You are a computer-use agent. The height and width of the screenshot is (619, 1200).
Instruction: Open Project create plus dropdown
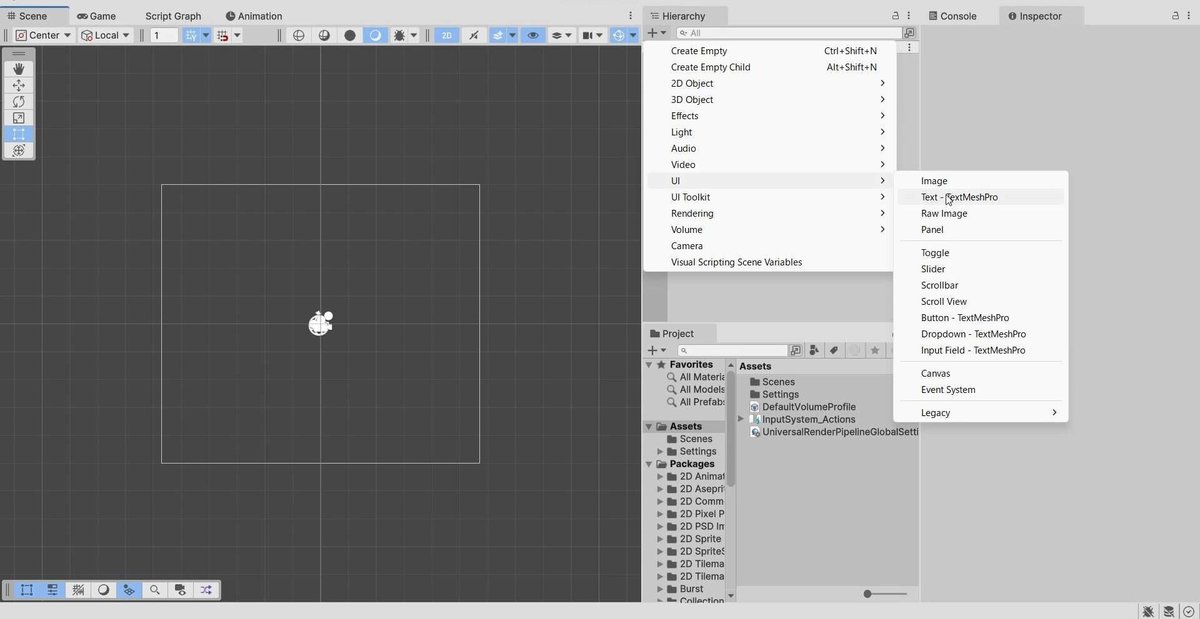click(657, 350)
